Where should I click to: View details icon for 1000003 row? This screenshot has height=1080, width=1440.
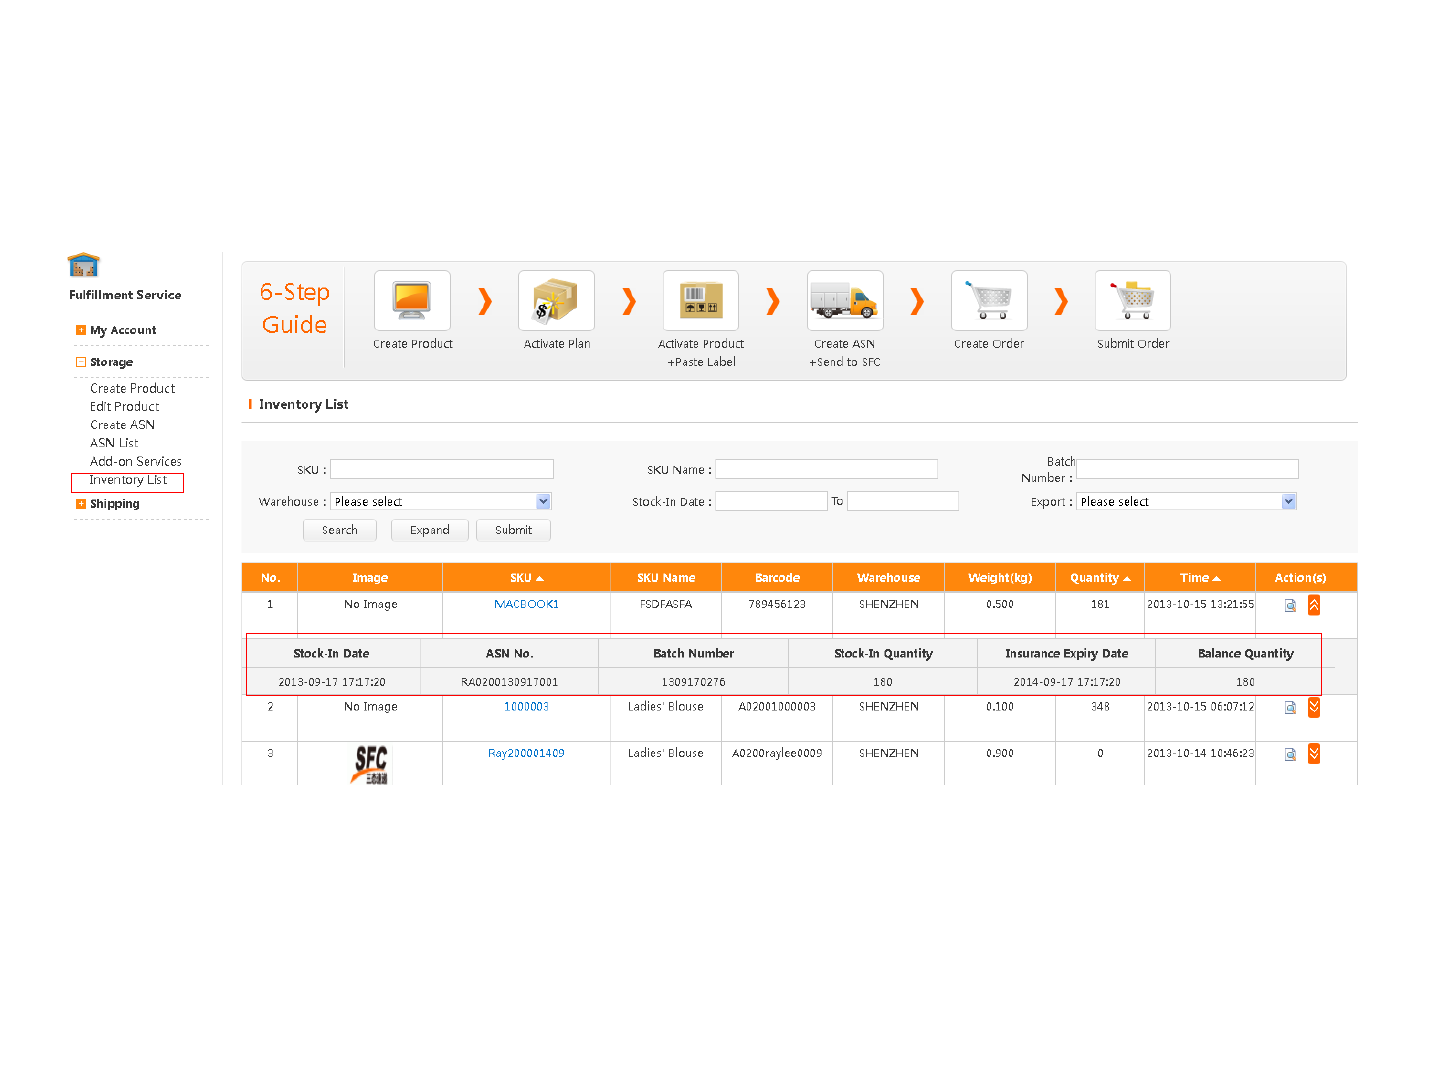pyautogui.click(x=1290, y=707)
